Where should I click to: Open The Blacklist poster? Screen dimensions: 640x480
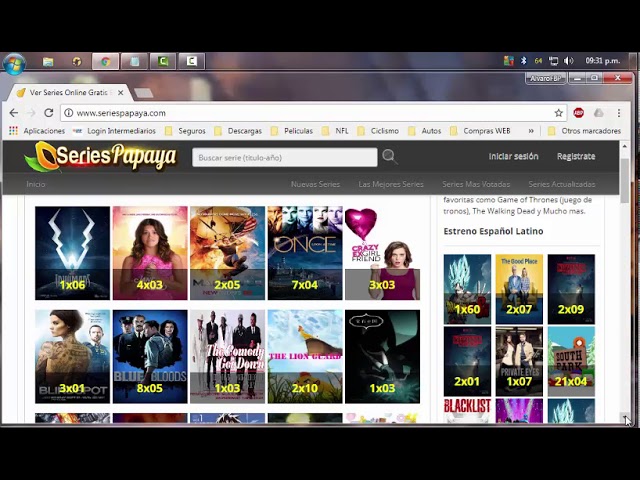tap(467, 411)
